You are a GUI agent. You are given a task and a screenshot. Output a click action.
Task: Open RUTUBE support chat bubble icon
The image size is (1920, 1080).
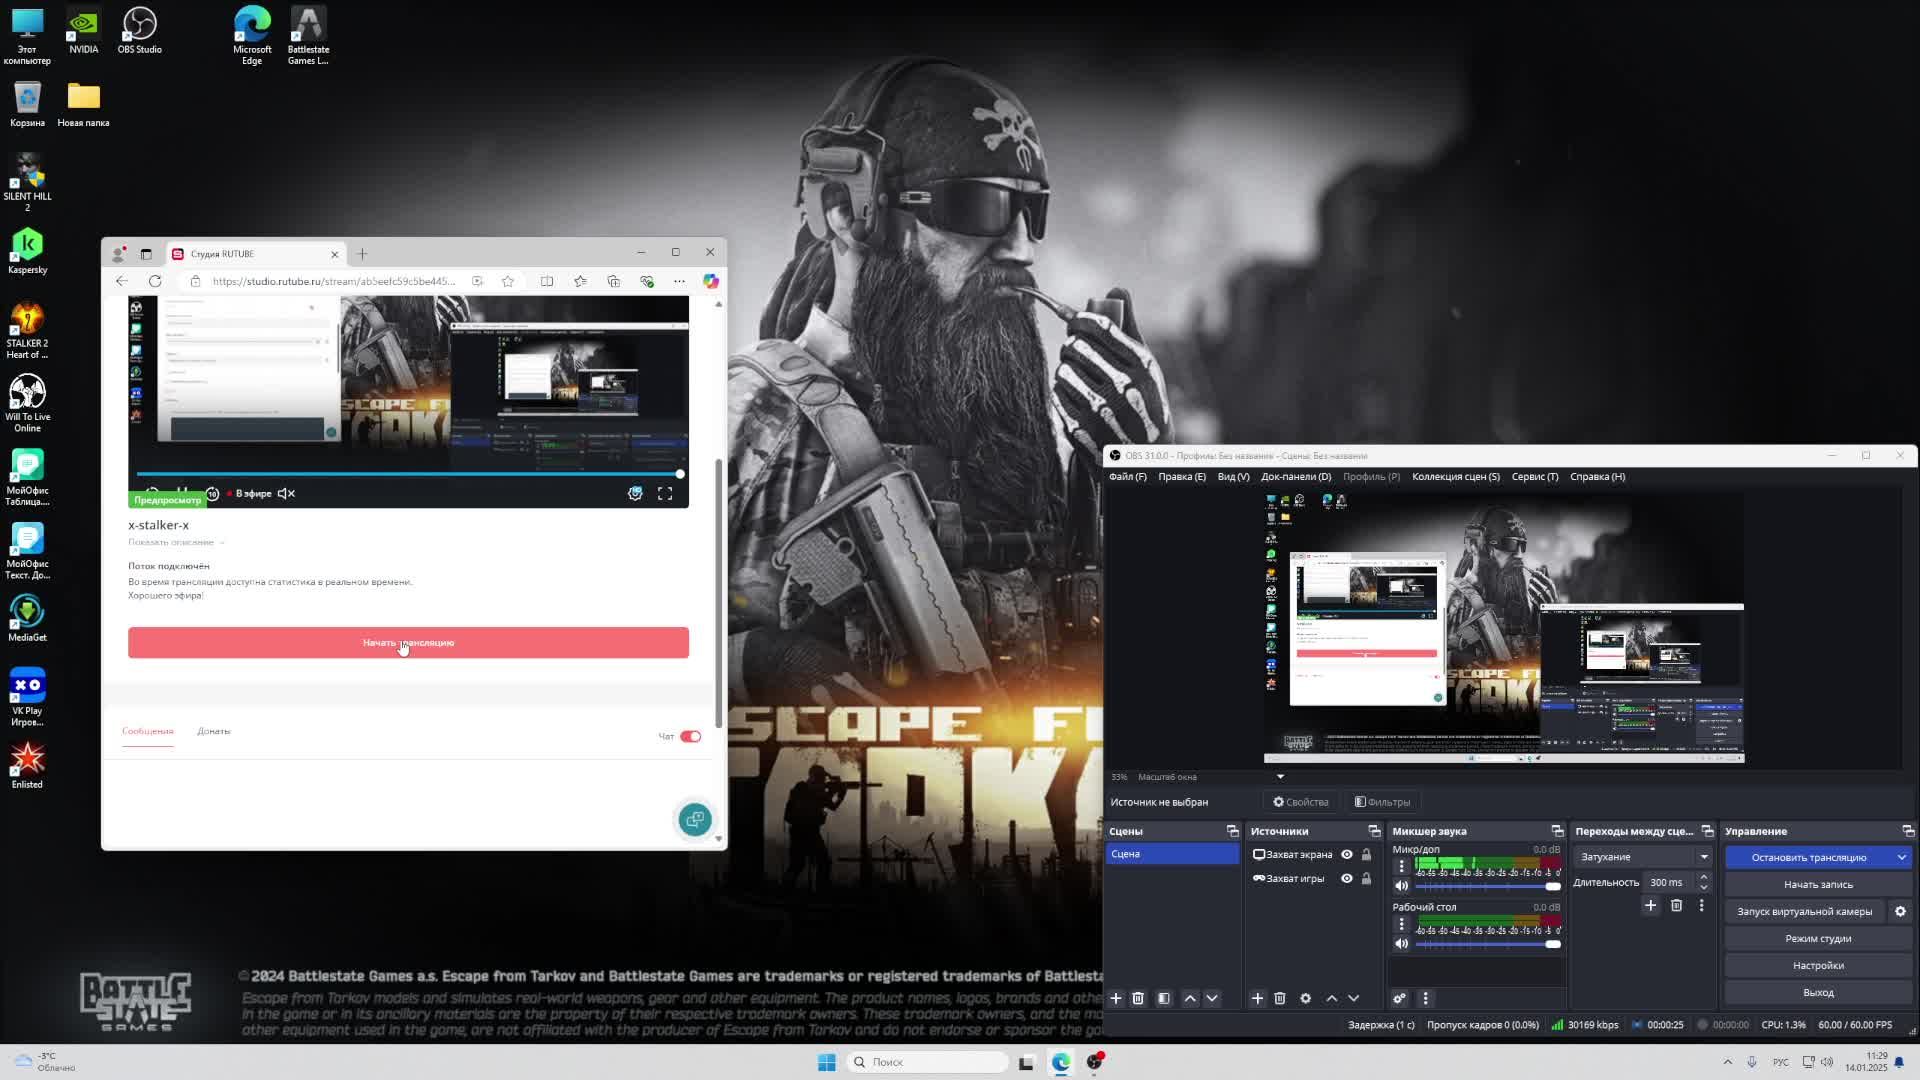pos(695,819)
